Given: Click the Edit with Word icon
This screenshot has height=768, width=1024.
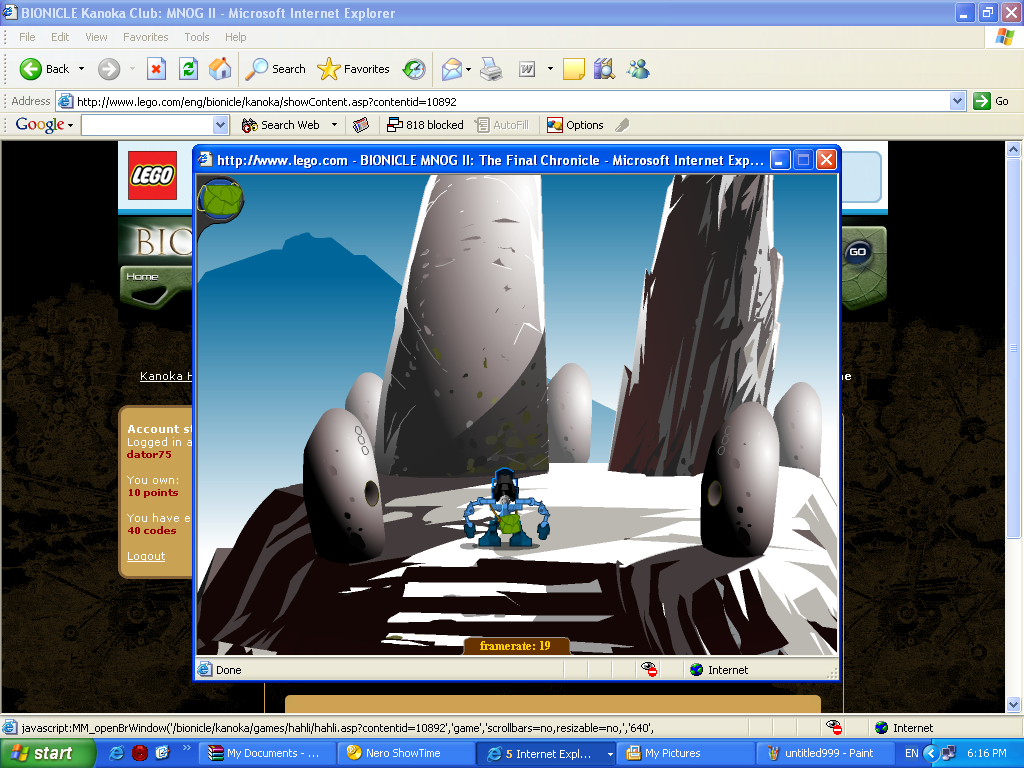Looking at the screenshot, I should [x=526, y=69].
